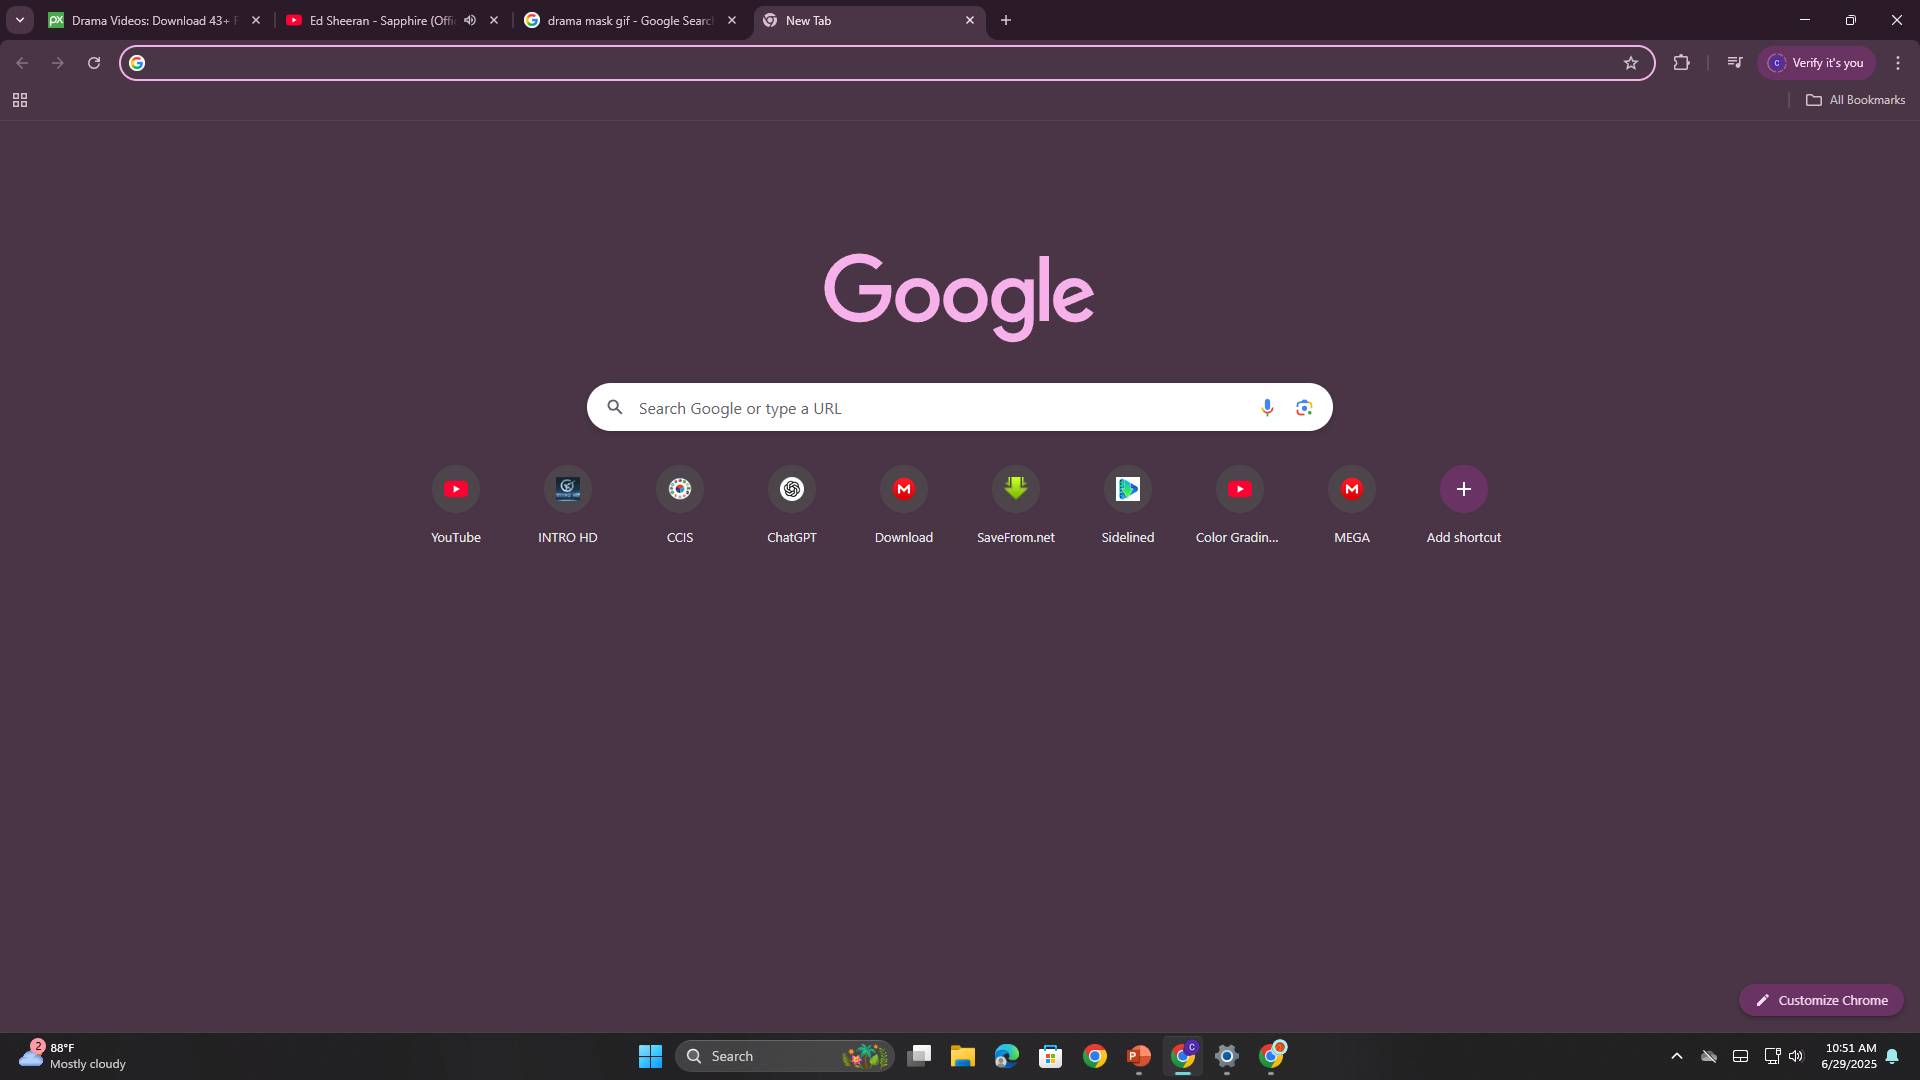The image size is (1920, 1080).
Task: Click the Verify it's you profile button
Action: pyautogui.click(x=1816, y=63)
